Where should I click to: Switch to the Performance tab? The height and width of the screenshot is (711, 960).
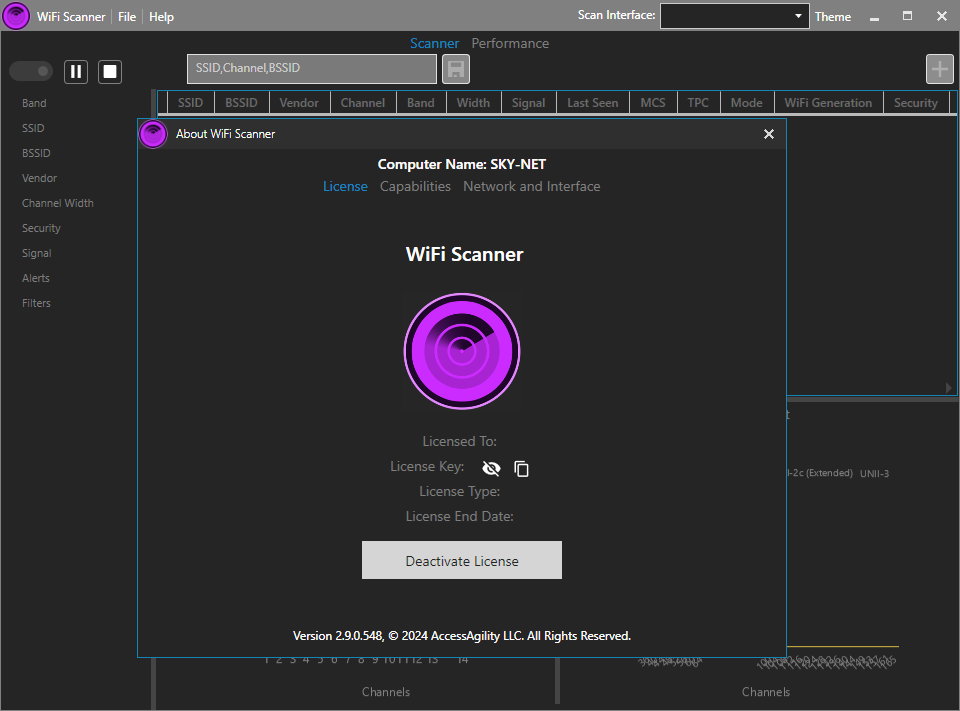(510, 43)
